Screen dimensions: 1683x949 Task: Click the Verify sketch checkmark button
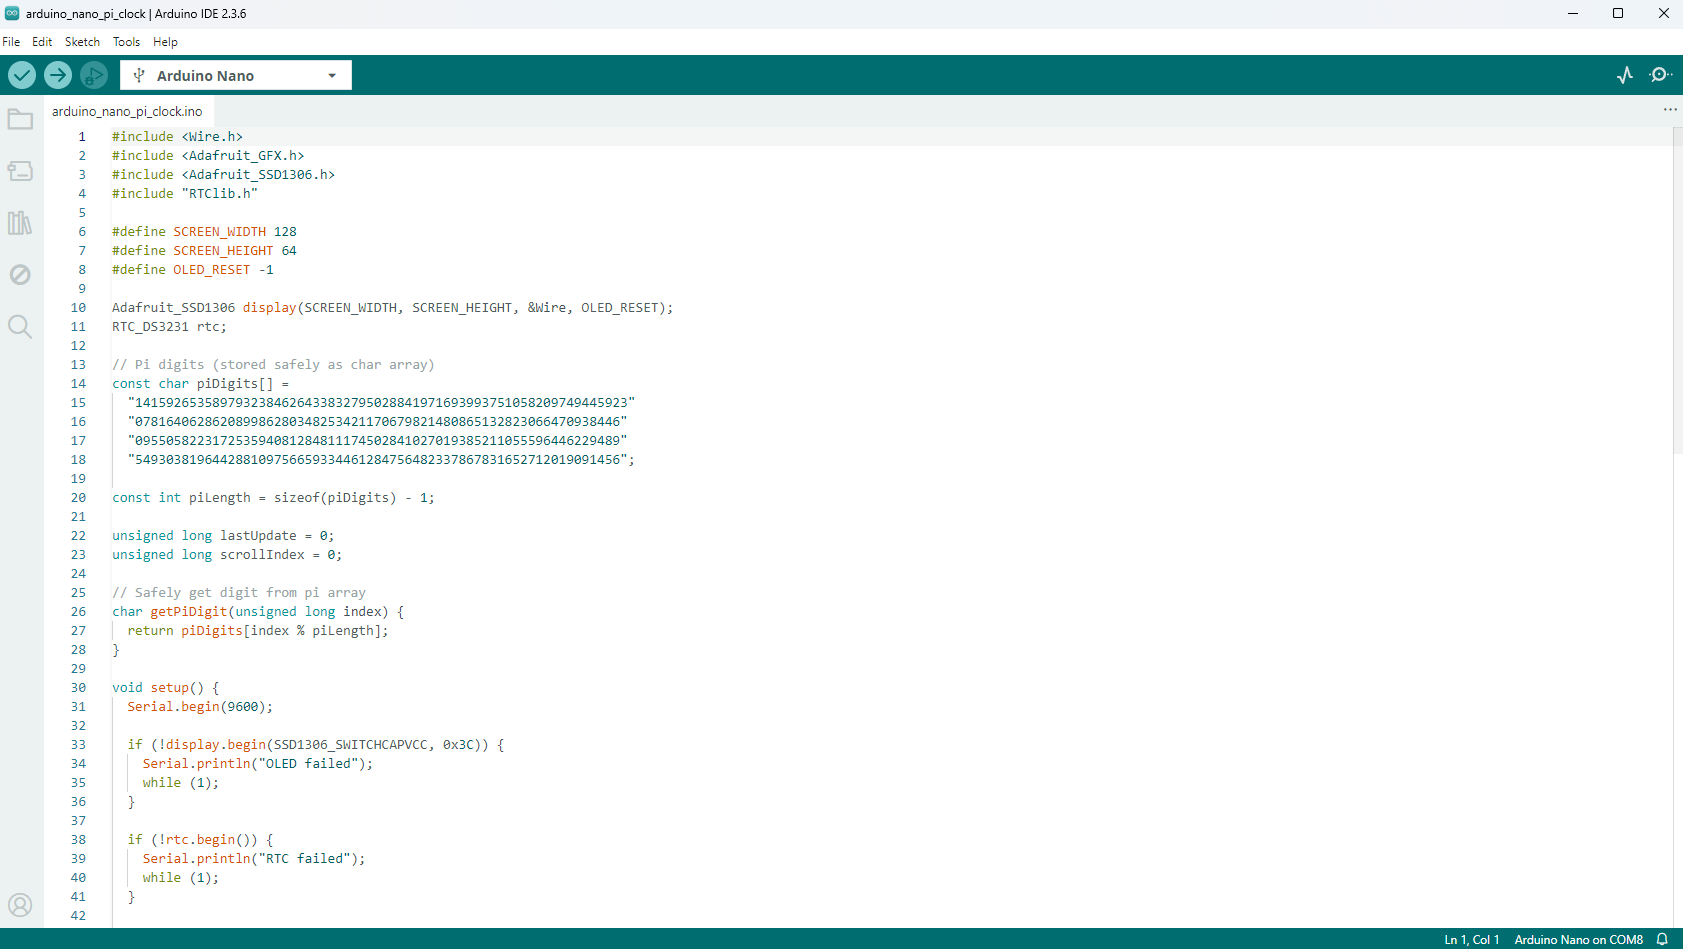coord(22,75)
